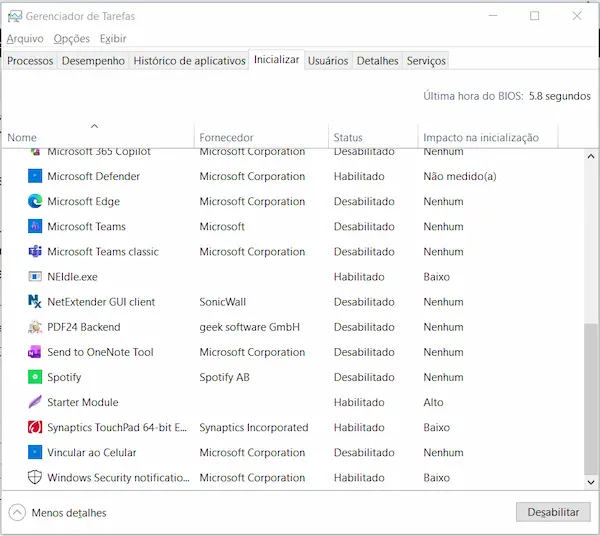
Task: Select the NetExtender GUI client name
Action: point(101,302)
